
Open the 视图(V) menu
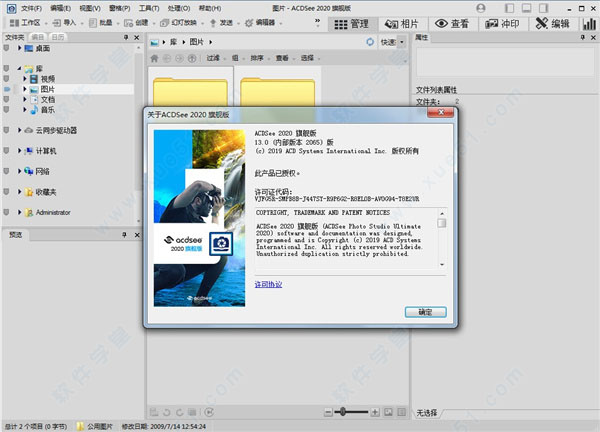[x=90, y=8]
